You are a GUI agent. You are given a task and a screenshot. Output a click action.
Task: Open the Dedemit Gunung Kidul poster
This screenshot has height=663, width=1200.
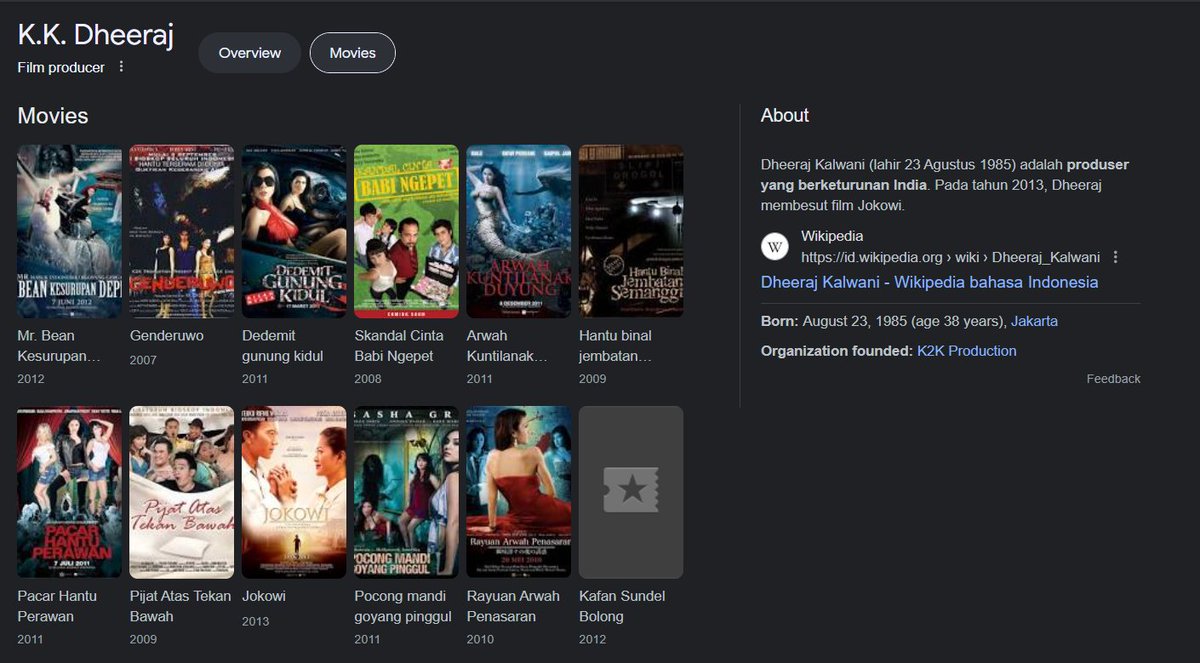click(x=294, y=231)
